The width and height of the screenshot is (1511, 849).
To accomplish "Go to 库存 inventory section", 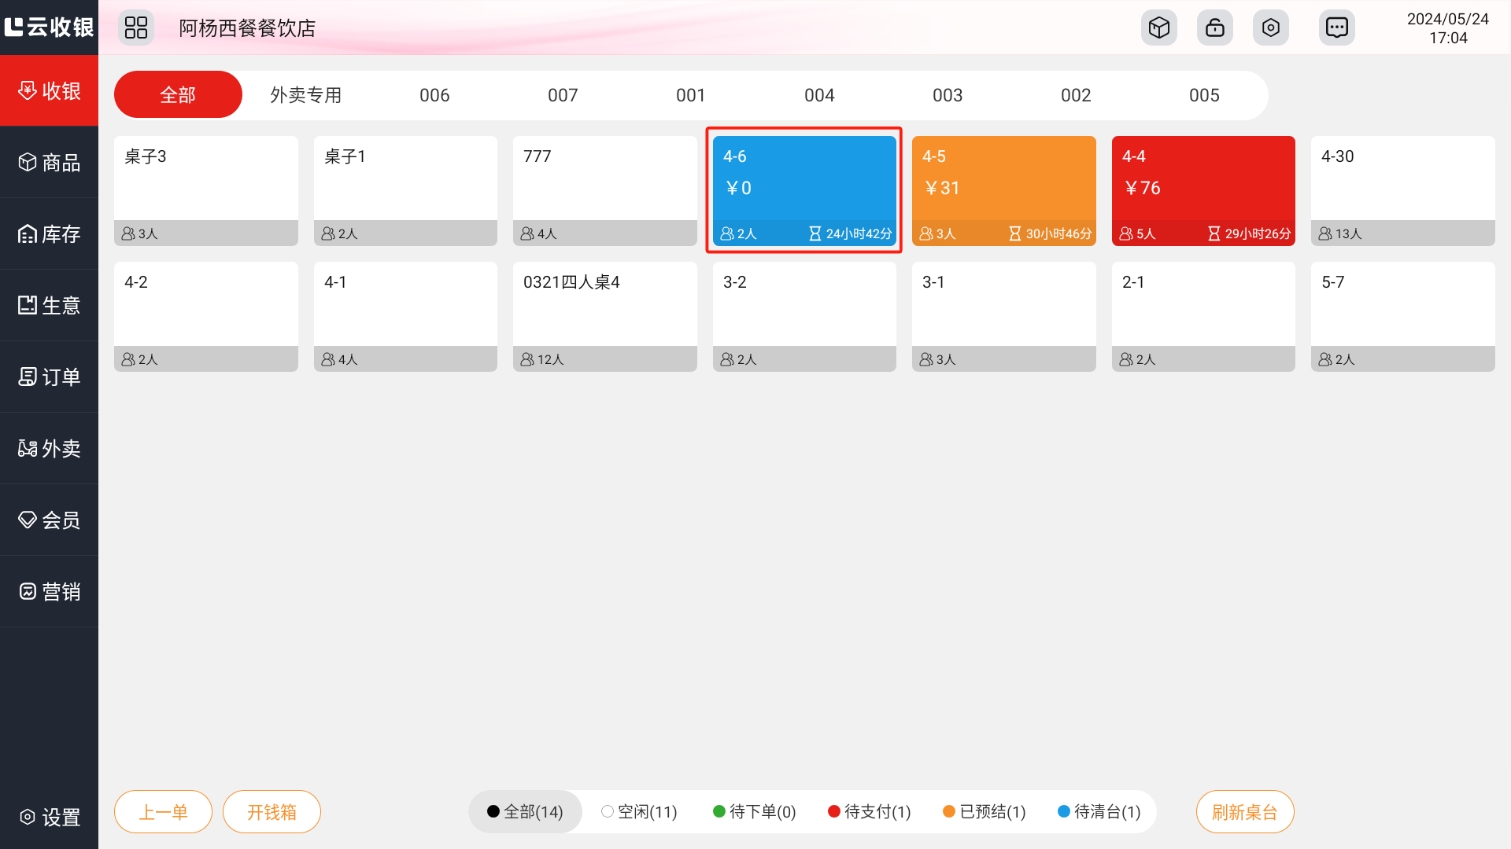I will (49, 234).
